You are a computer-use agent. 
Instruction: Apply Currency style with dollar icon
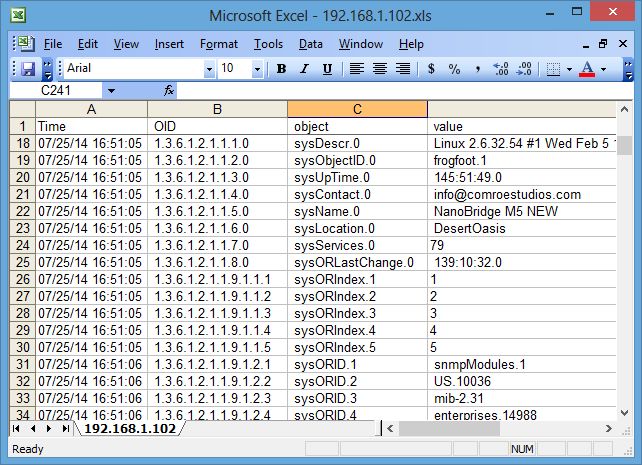coord(431,69)
